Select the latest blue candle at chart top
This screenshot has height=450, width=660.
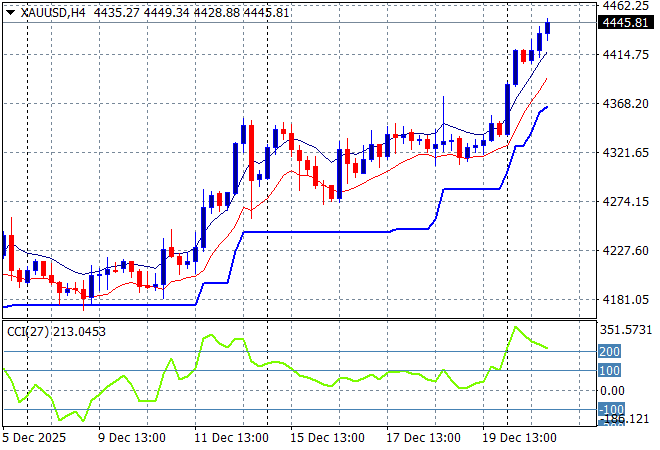547,28
